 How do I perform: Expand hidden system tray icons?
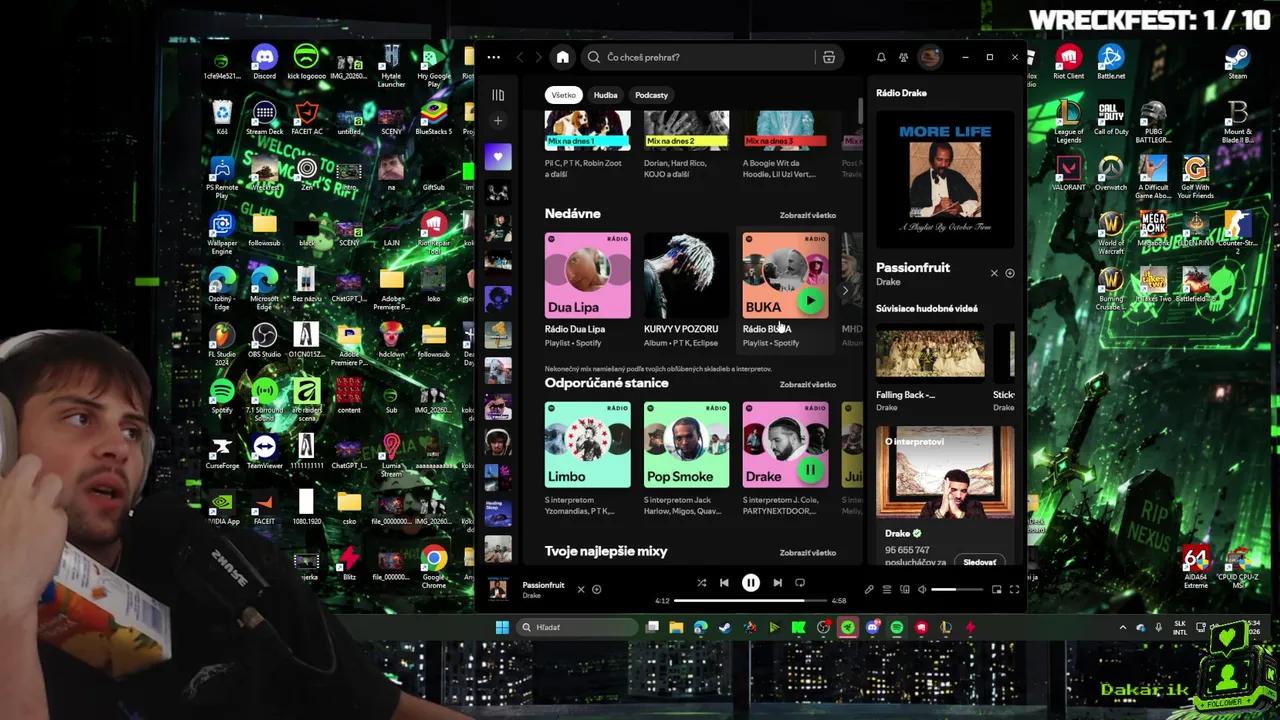(x=1123, y=628)
